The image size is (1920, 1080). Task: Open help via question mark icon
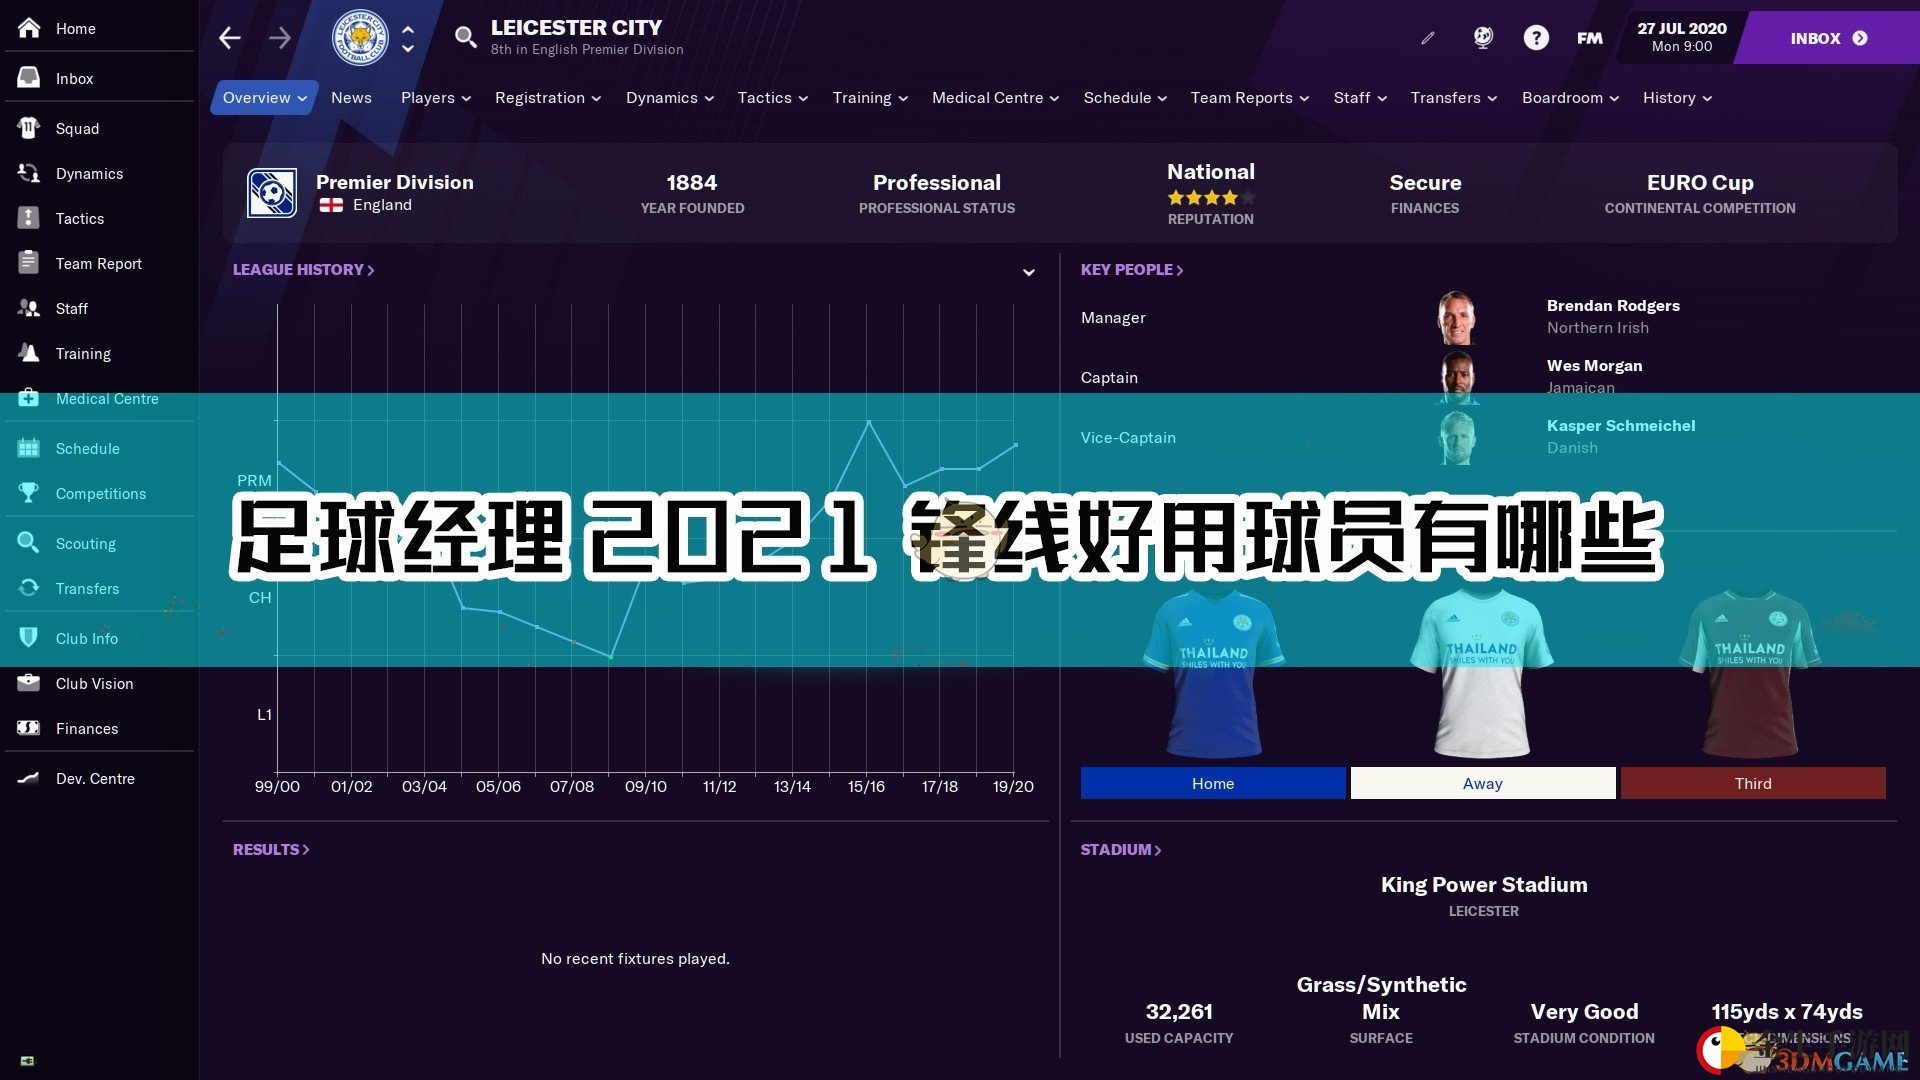pyautogui.click(x=1536, y=38)
